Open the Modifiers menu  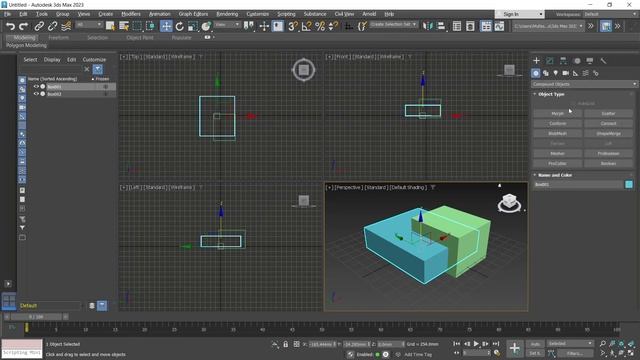point(131,14)
